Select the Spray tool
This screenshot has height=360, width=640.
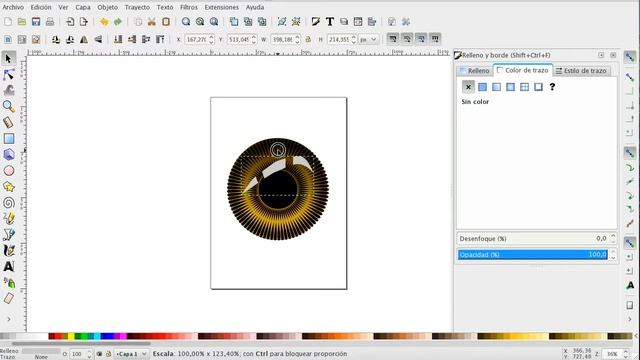coord(9,282)
